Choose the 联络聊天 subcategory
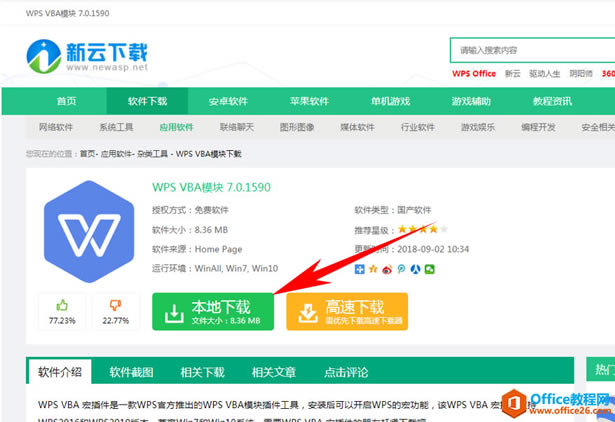Viewport: 615px width, 422px height. point(237,127)
